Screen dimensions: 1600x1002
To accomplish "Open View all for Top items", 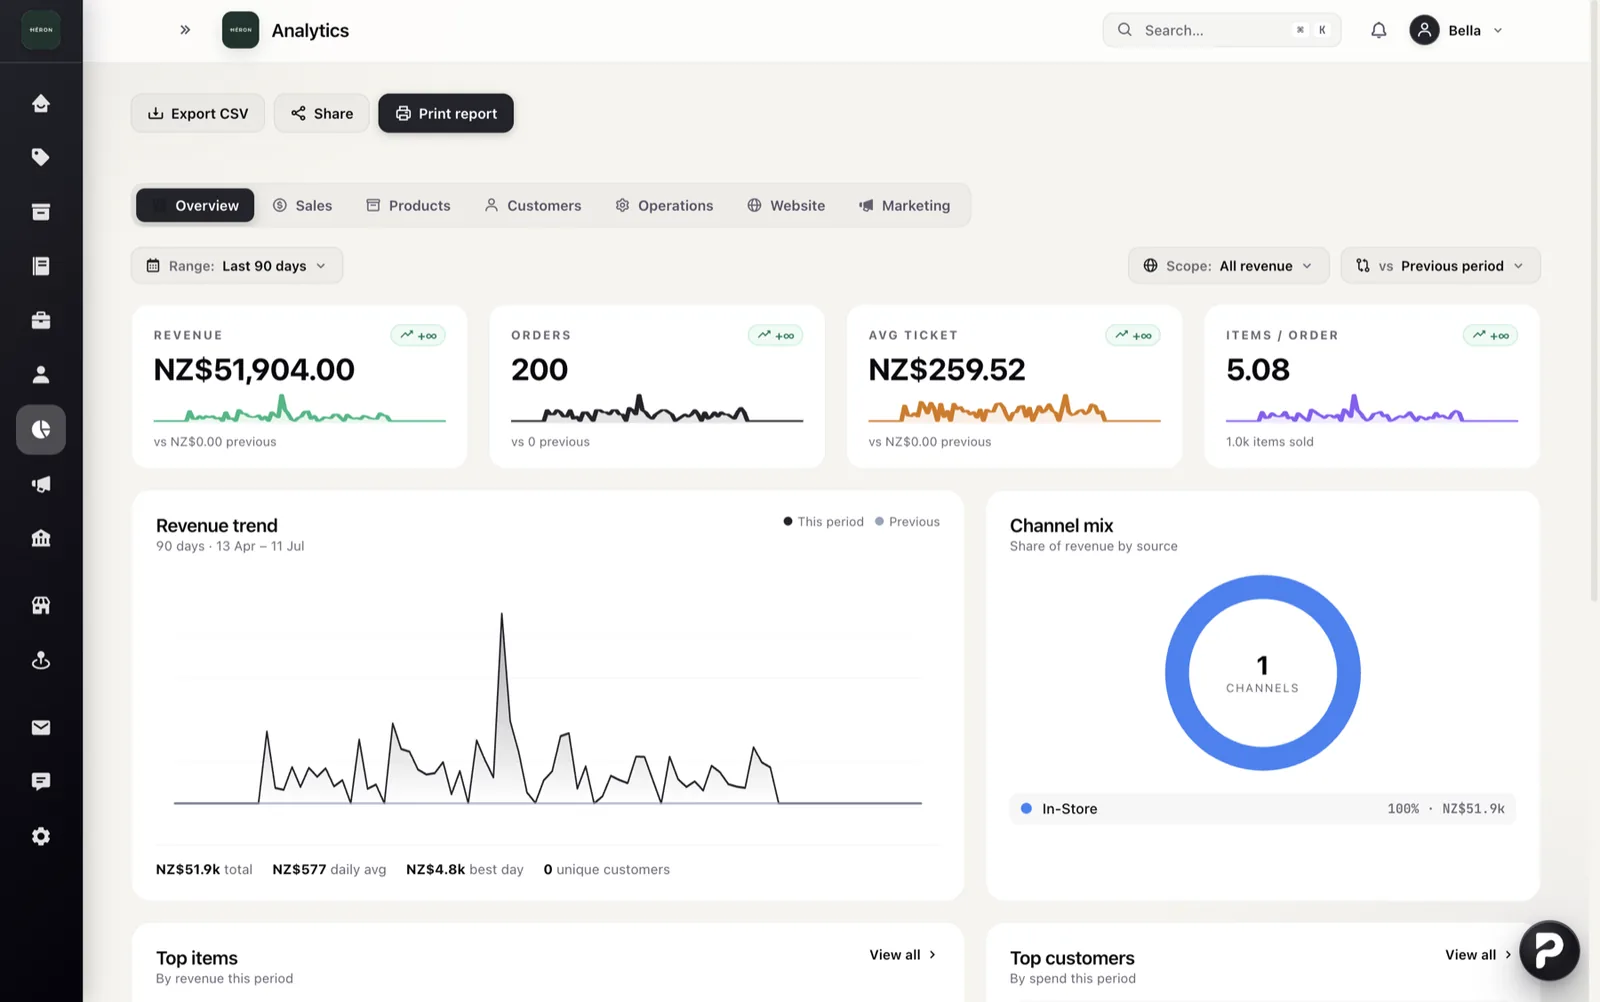I will [902, 955].
